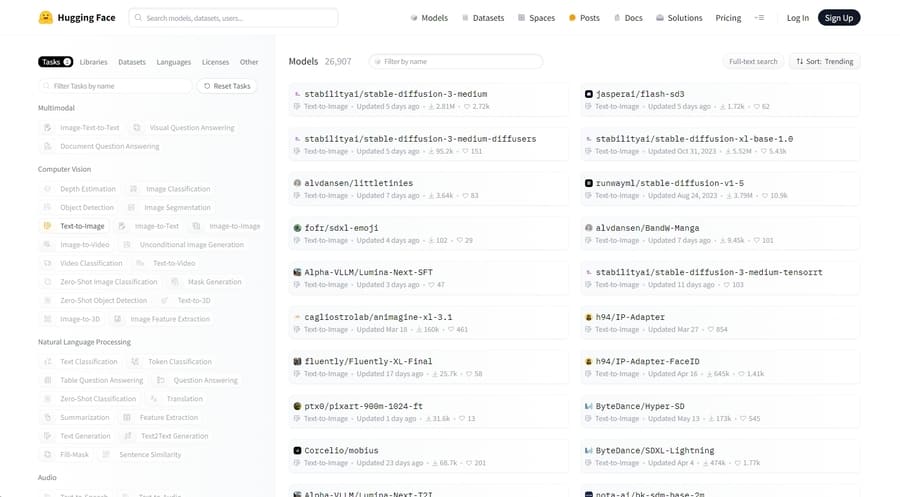Click the Image Feature Extraction icon
This screenshot has height=497, width=900.
117,319
